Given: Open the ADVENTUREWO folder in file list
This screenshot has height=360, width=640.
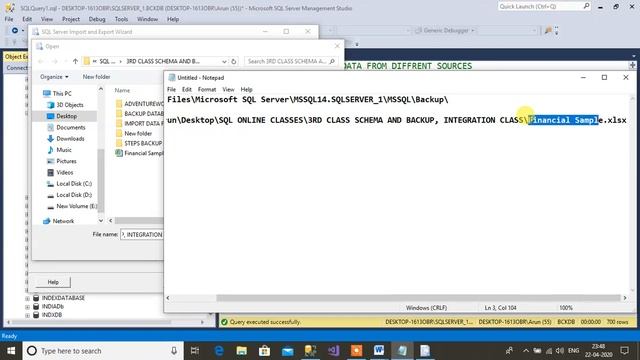Looking at the screenshot, I should coord(140,104).
